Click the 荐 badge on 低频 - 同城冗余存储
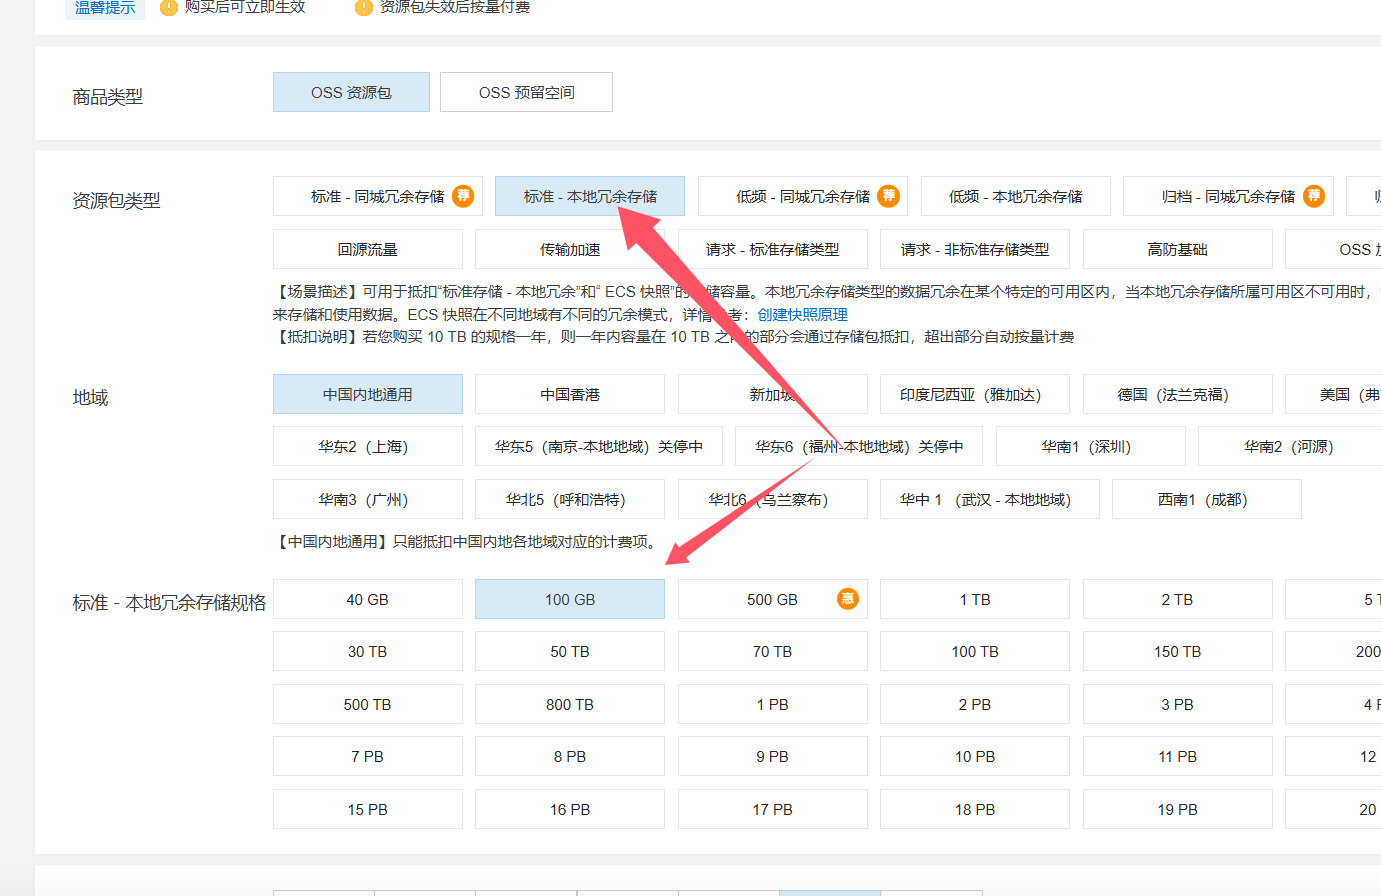This screenshot has width=1381, height=896. click(888, 196)
